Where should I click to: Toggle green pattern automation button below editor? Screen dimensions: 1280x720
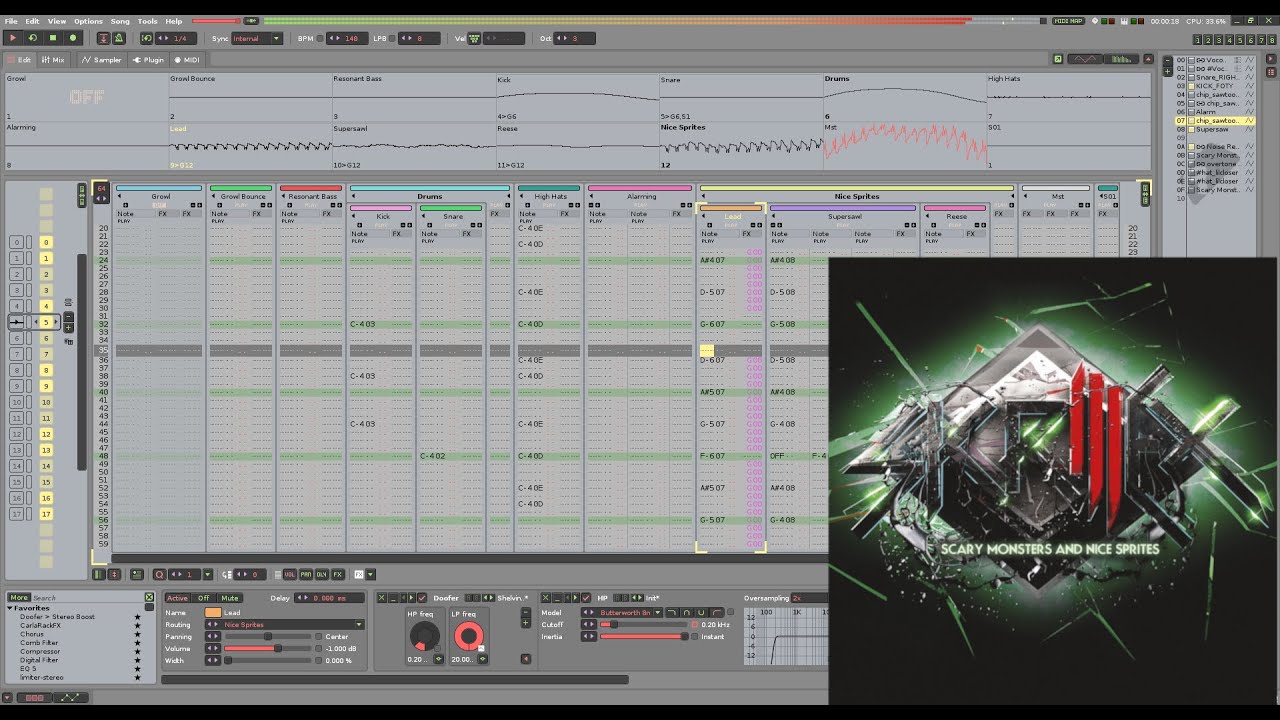click(x=98, y=574)
